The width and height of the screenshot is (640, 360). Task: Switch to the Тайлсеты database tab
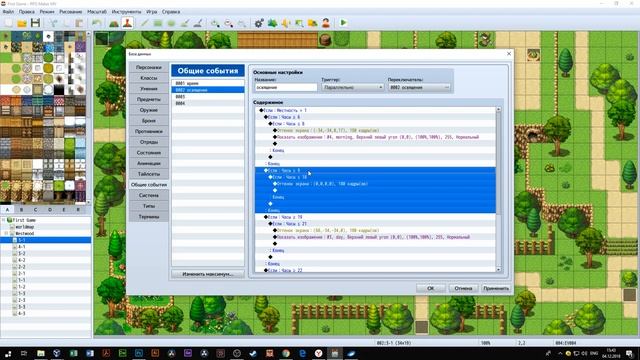pos(149,174)
